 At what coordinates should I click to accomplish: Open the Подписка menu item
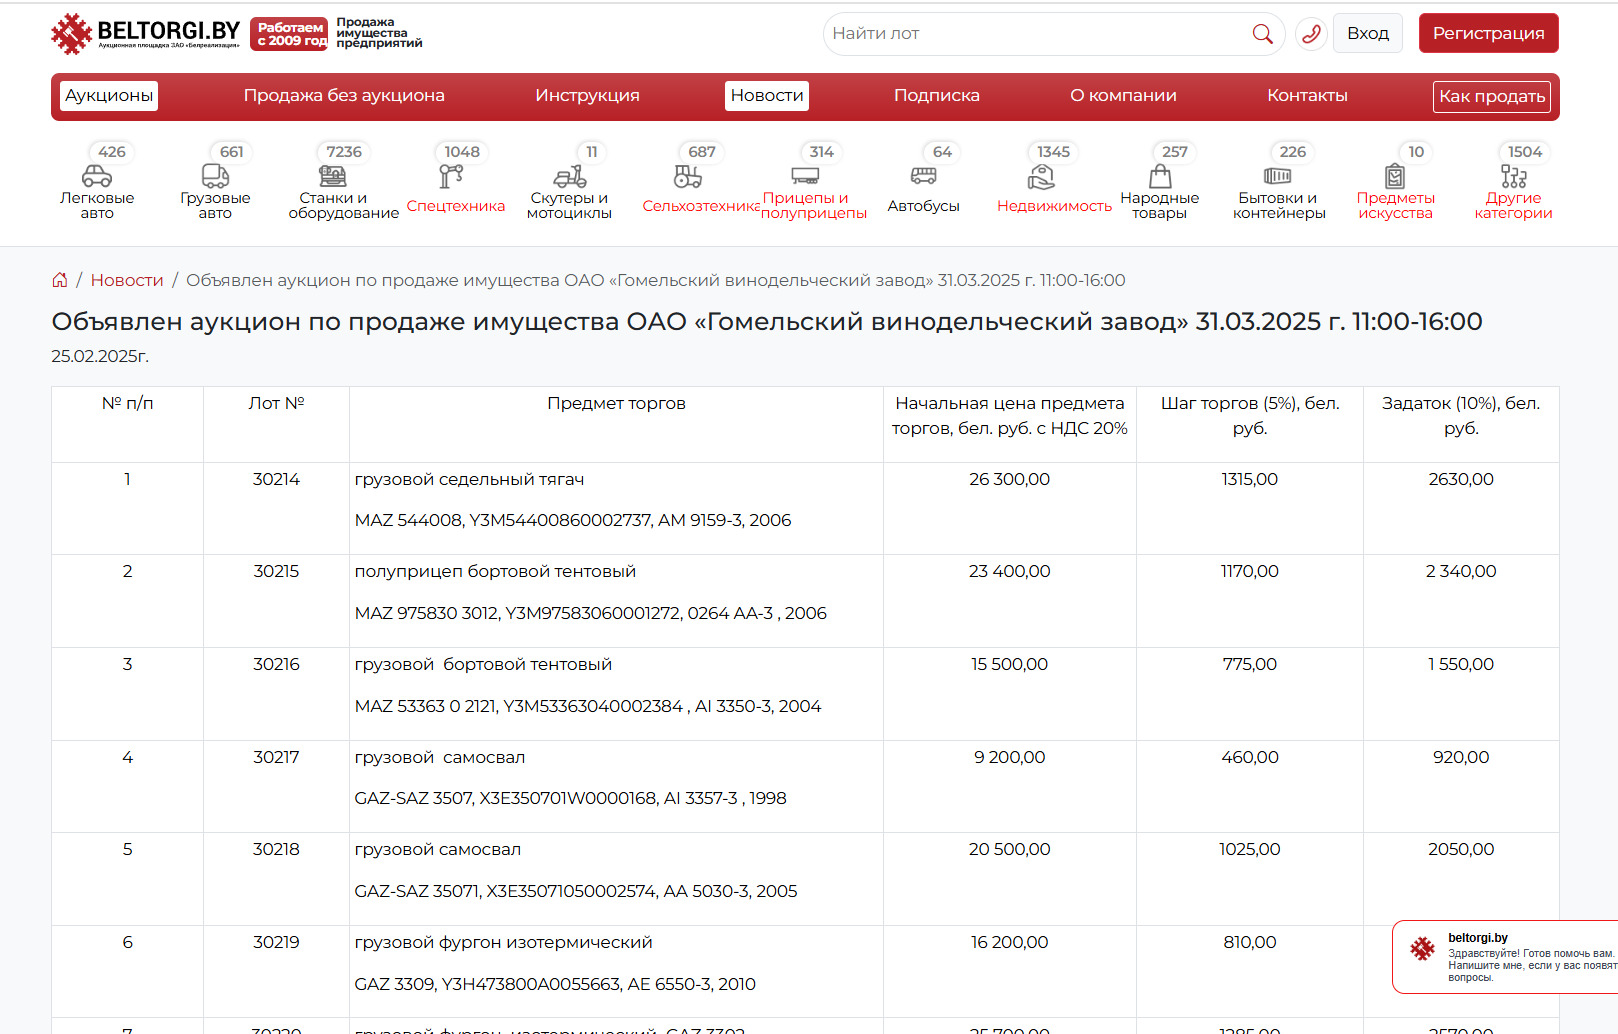tap(937, 96)
